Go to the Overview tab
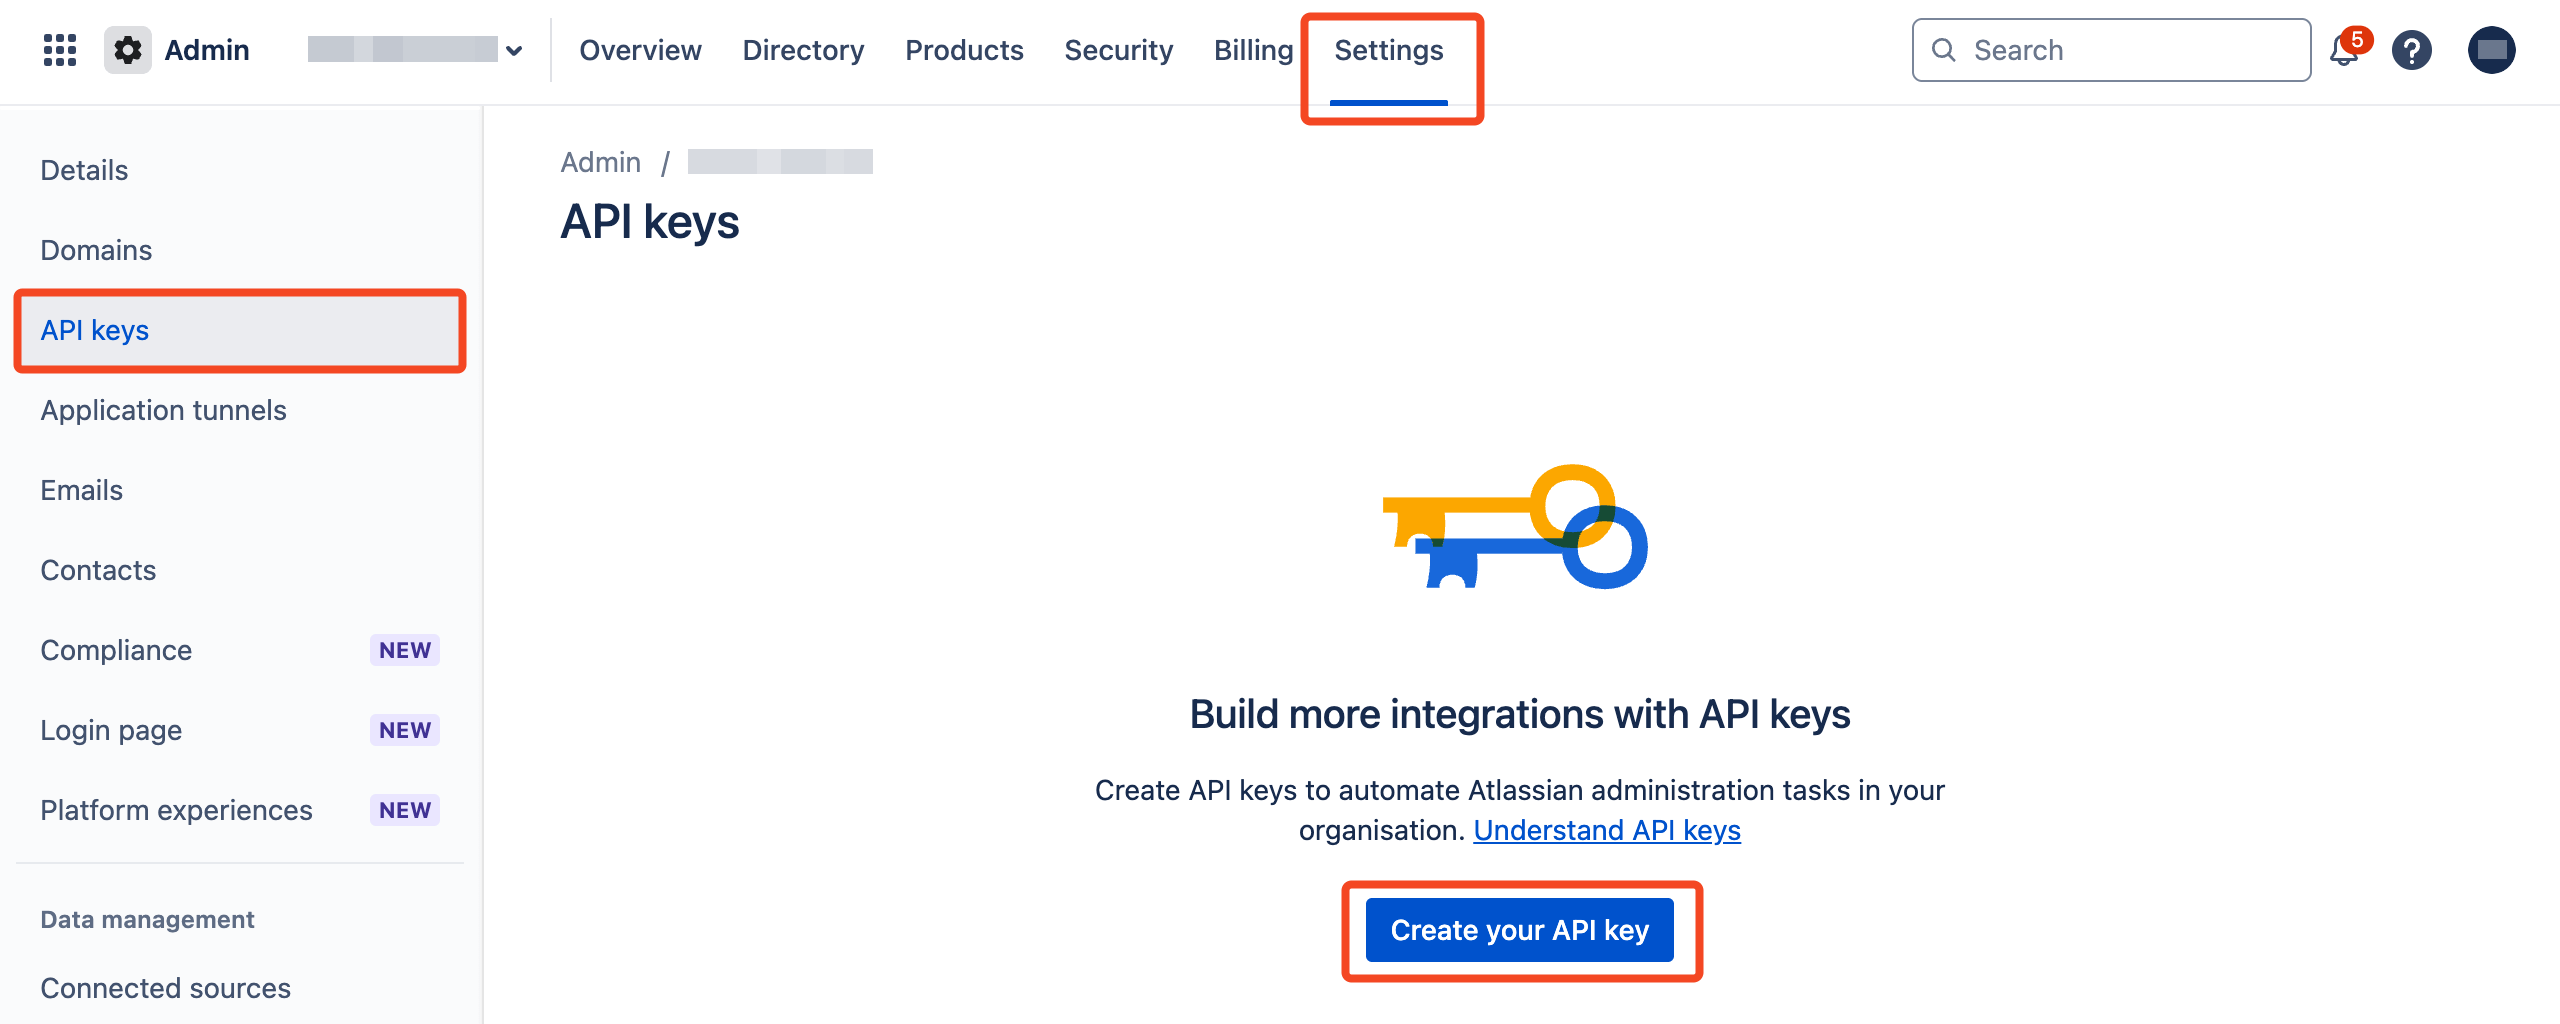 640,50
